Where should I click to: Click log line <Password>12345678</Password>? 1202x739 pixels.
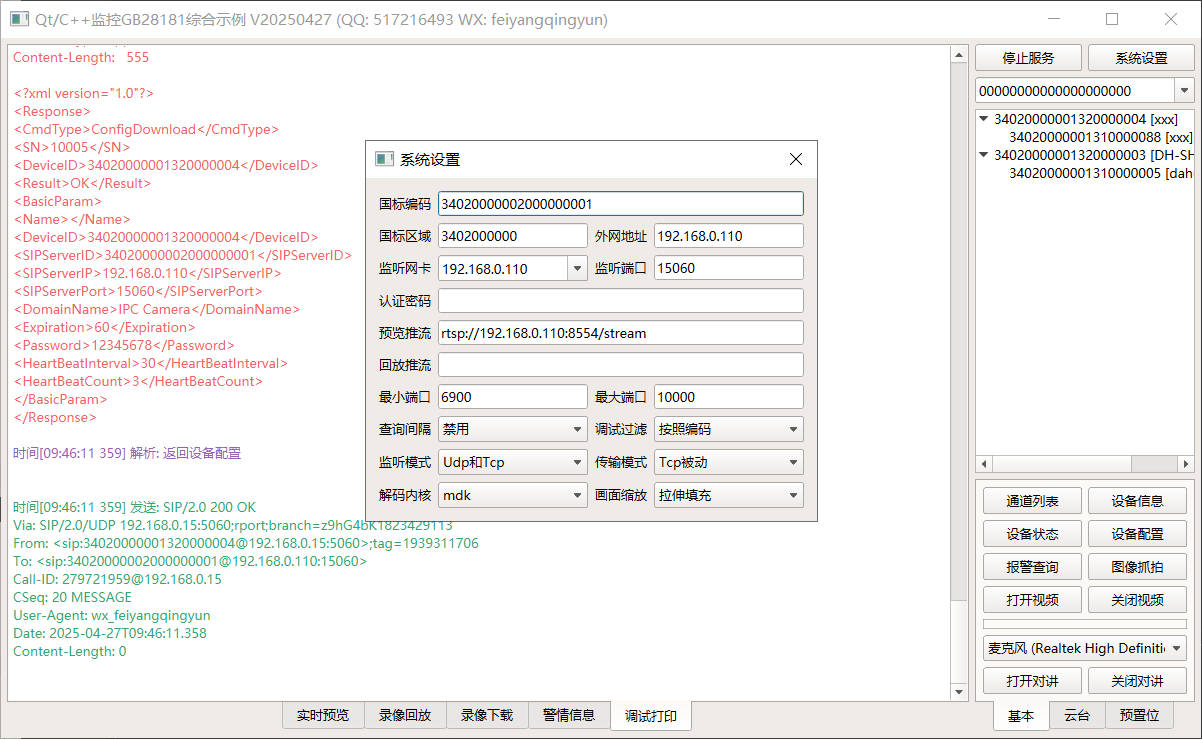(x=124, y=345)
